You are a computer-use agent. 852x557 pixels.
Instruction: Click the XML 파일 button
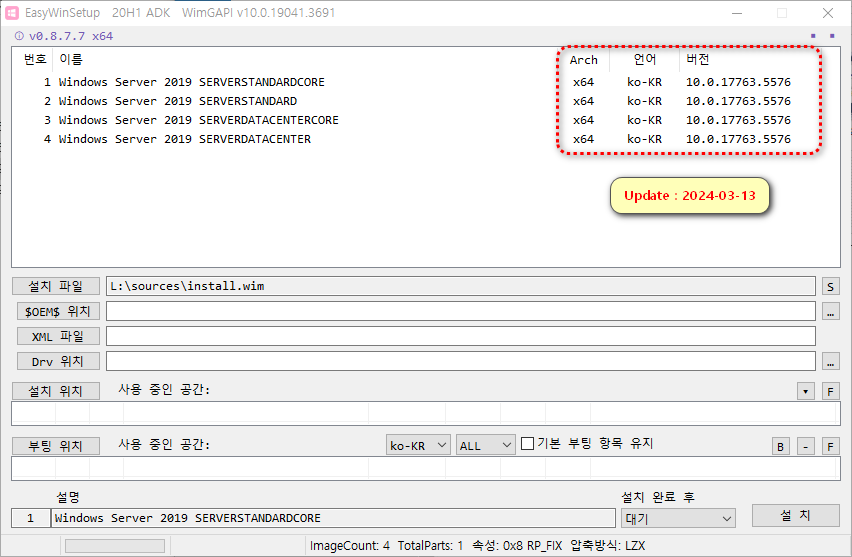pyautogui.click(x=58, y=336)
